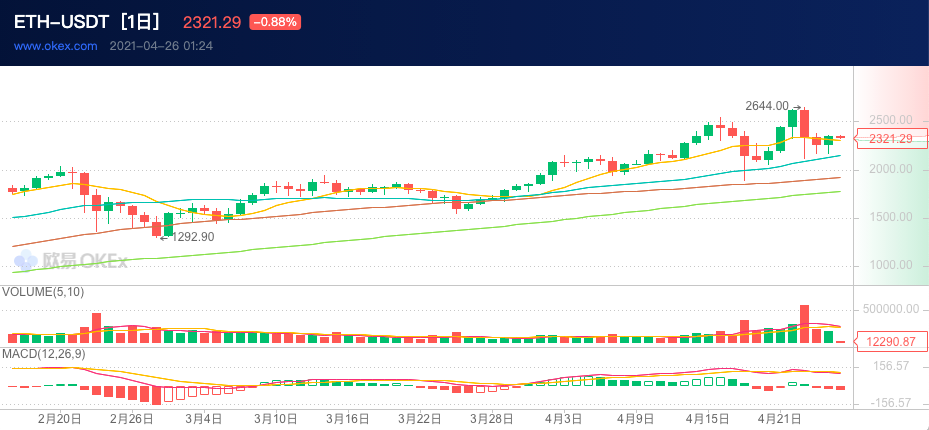This screenshot has height=430, width=929.
Task: Select the MACD(12,26,9) indicator label
Action: (44, 354)
